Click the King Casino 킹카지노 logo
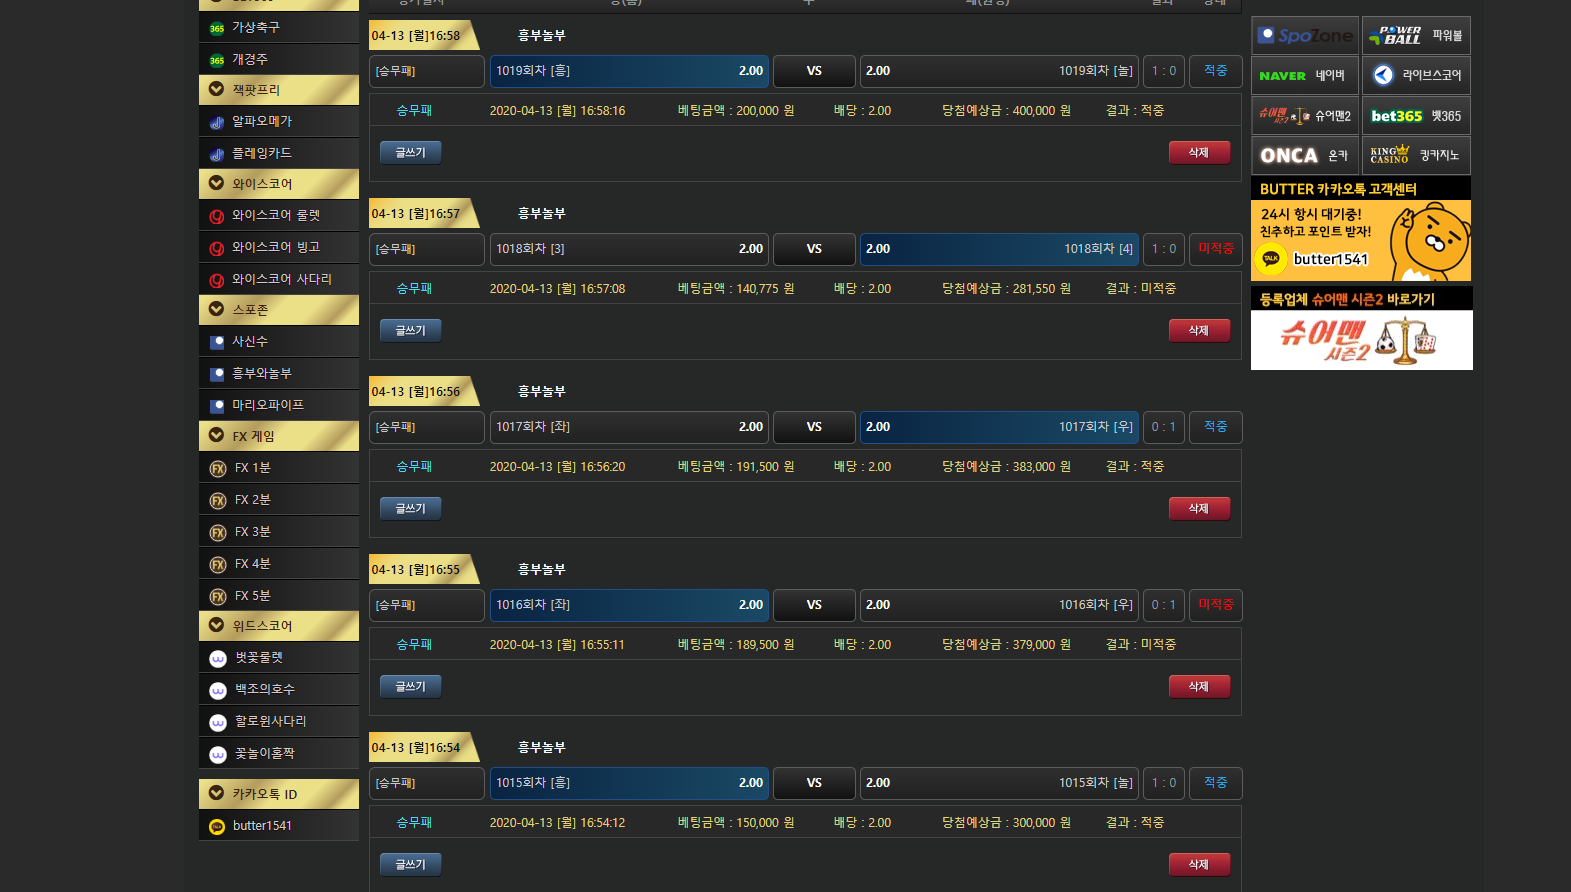 (x=1415, y=156)
